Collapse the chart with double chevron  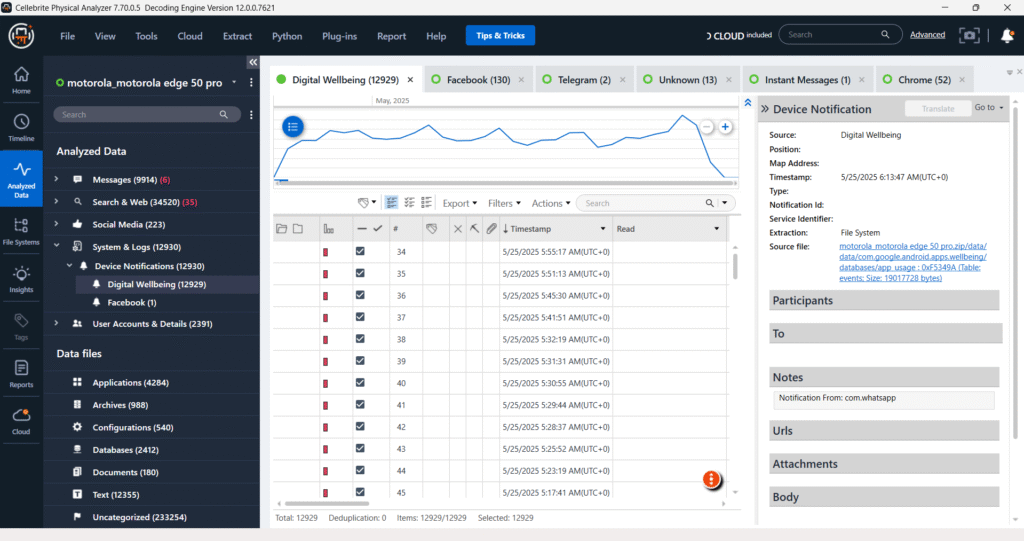(748, 103)
